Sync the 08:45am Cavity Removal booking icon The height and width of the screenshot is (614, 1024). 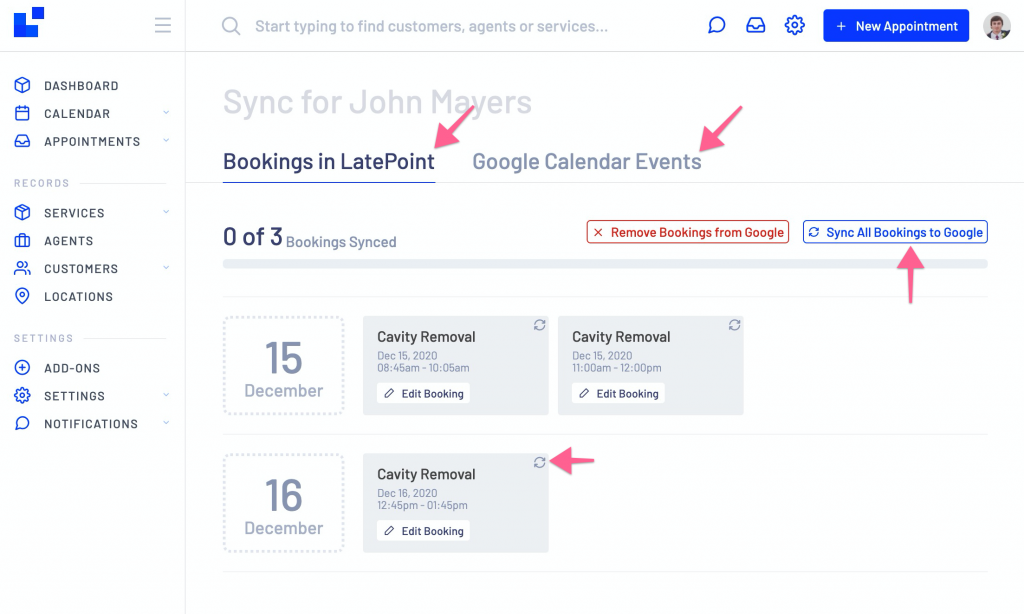pos(539,325)
